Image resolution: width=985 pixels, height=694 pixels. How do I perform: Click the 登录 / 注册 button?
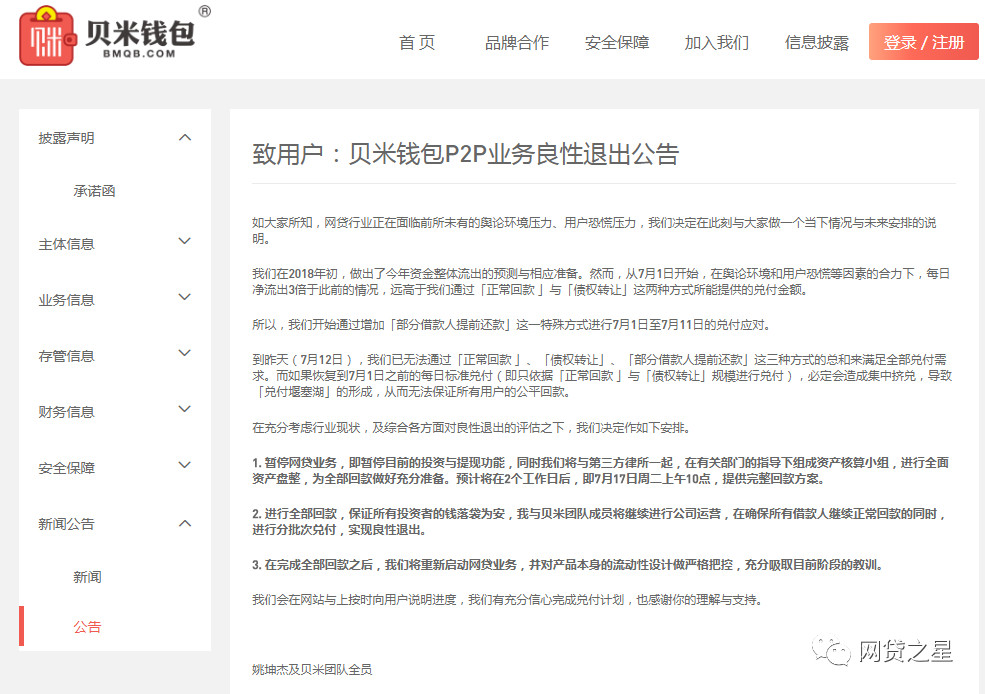pyautogui.click(x=923, y=42)
